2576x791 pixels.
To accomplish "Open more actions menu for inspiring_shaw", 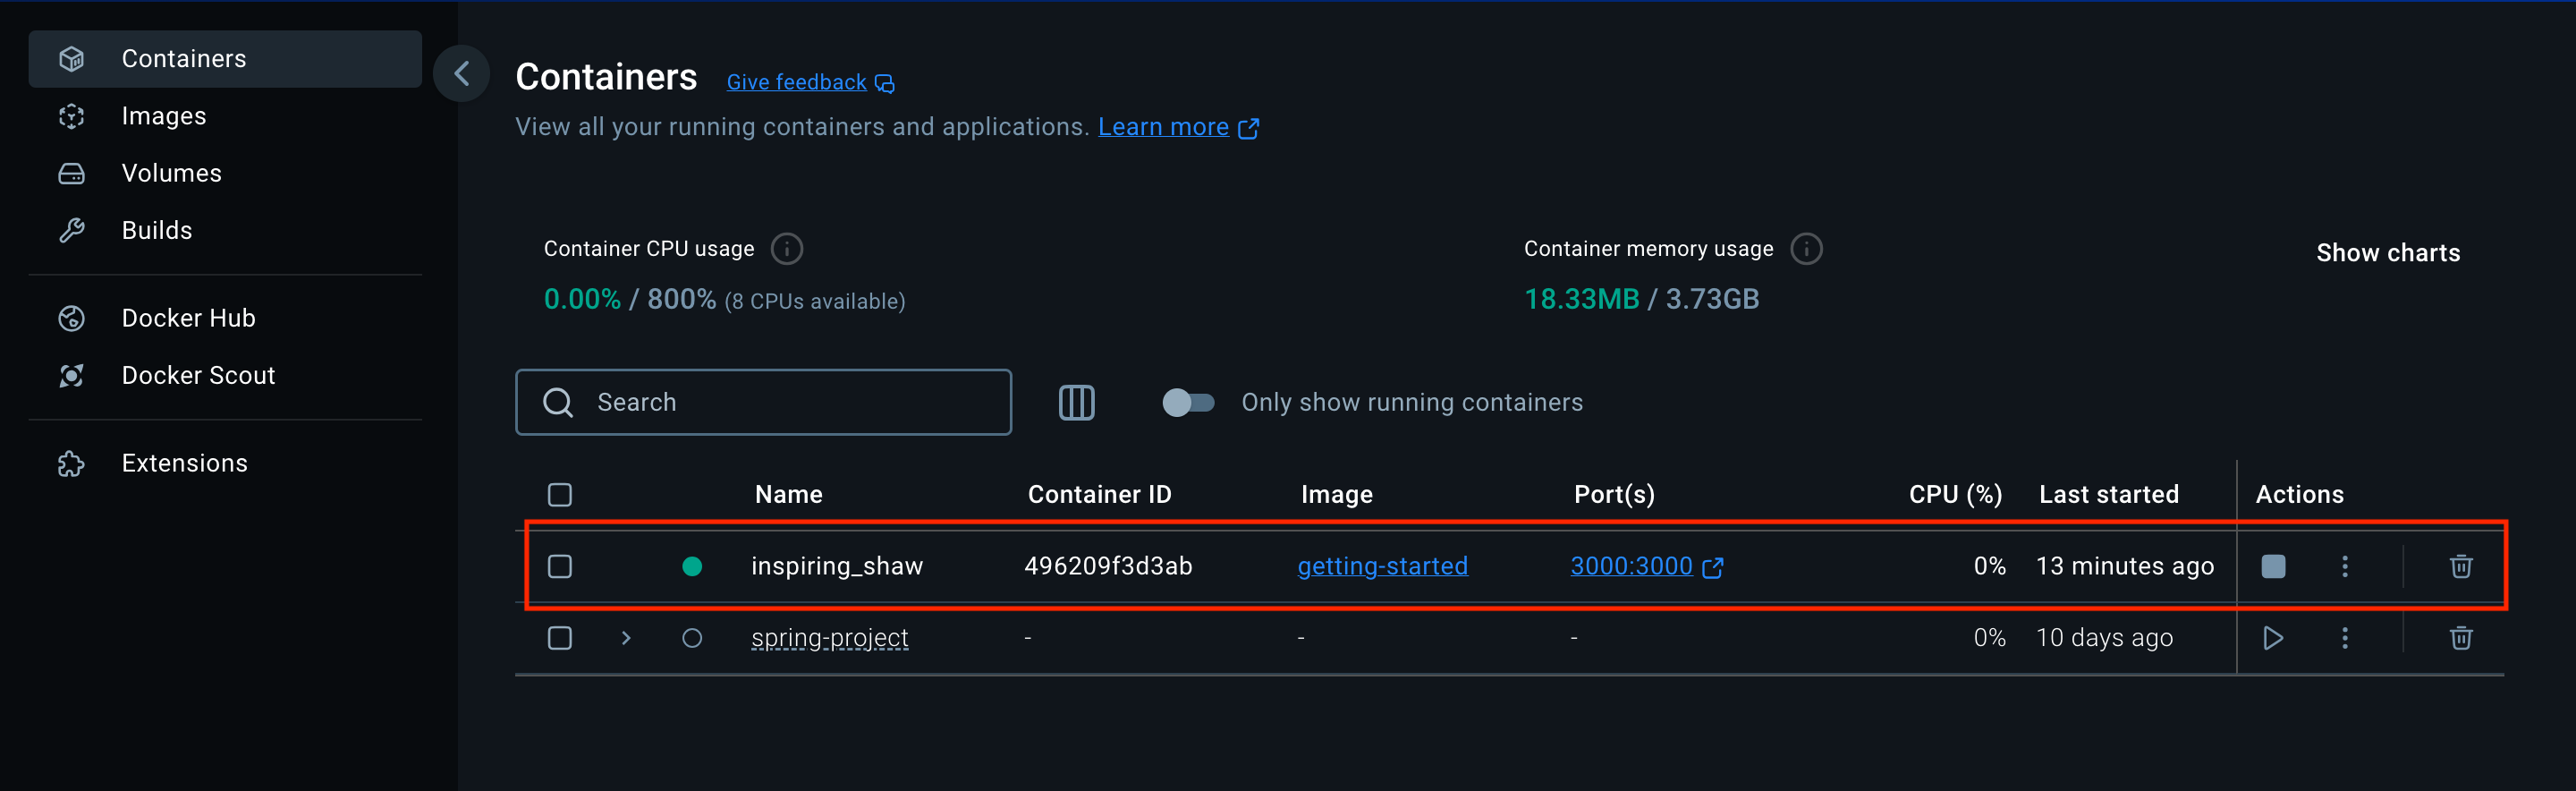I will click(x=2345, y=567).
